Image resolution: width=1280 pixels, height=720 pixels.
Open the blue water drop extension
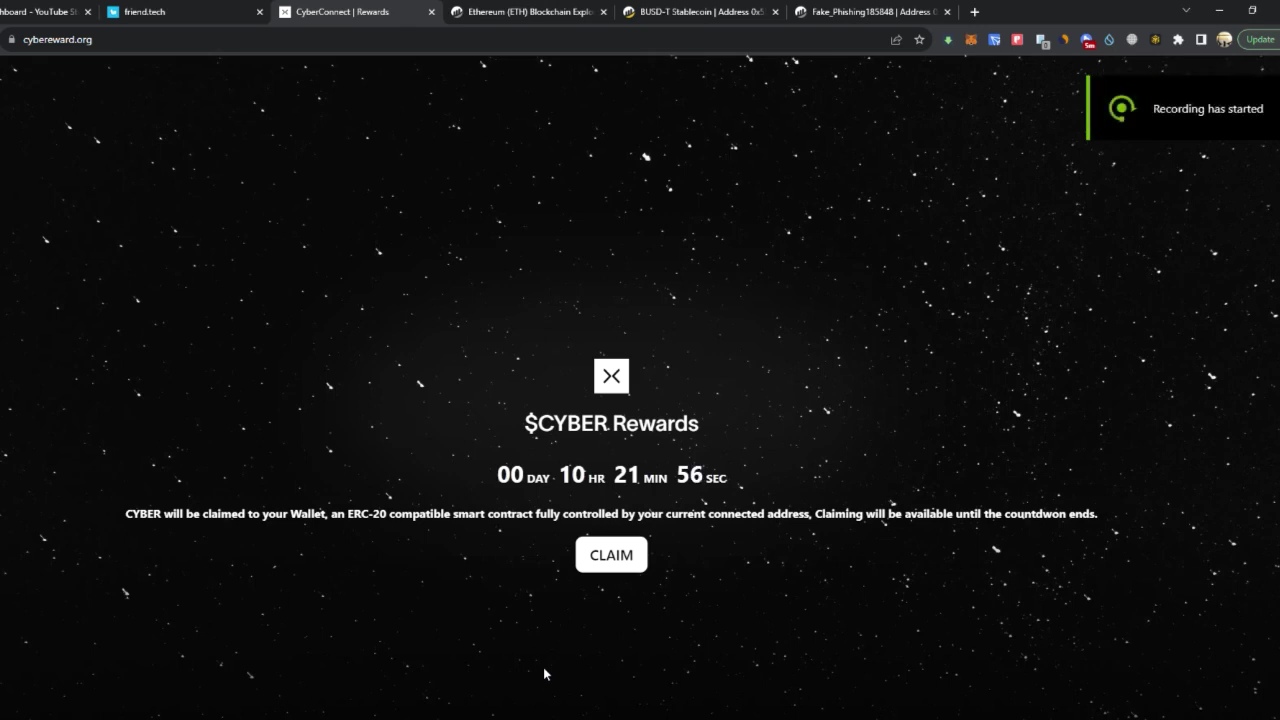(x=1109, y=40)
